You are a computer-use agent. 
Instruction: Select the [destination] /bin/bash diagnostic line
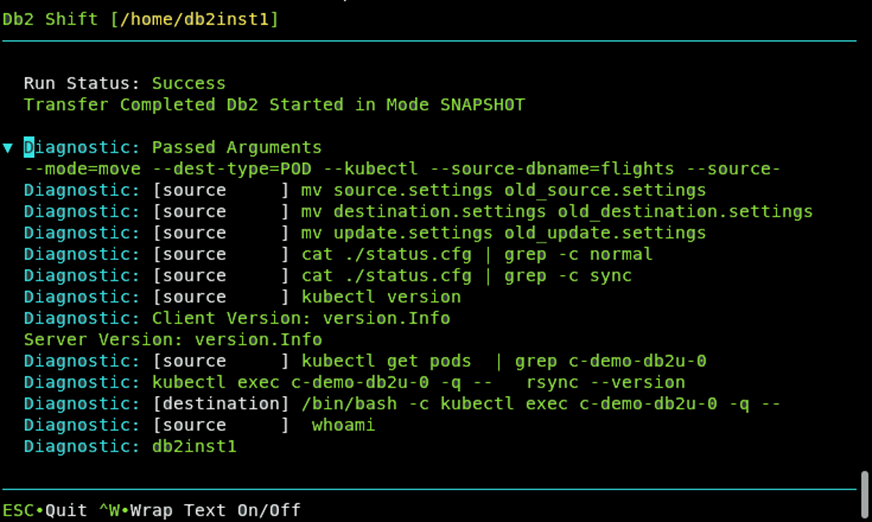(x=402, y=404)
